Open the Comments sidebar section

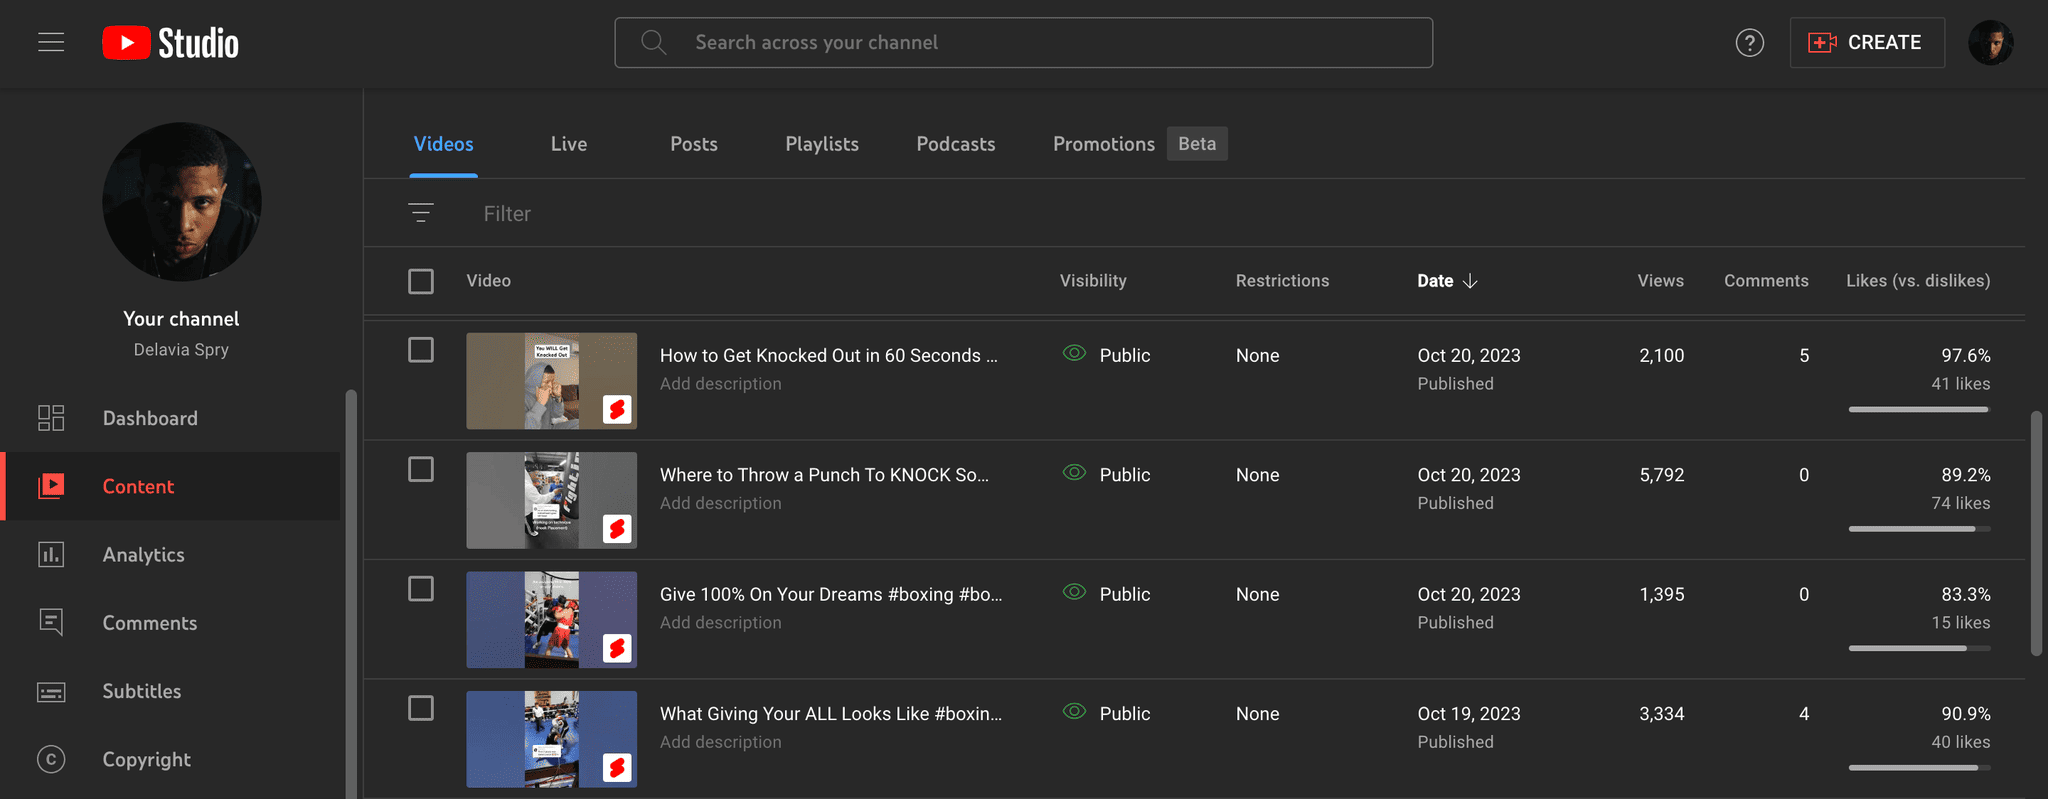tap(149, 623)
